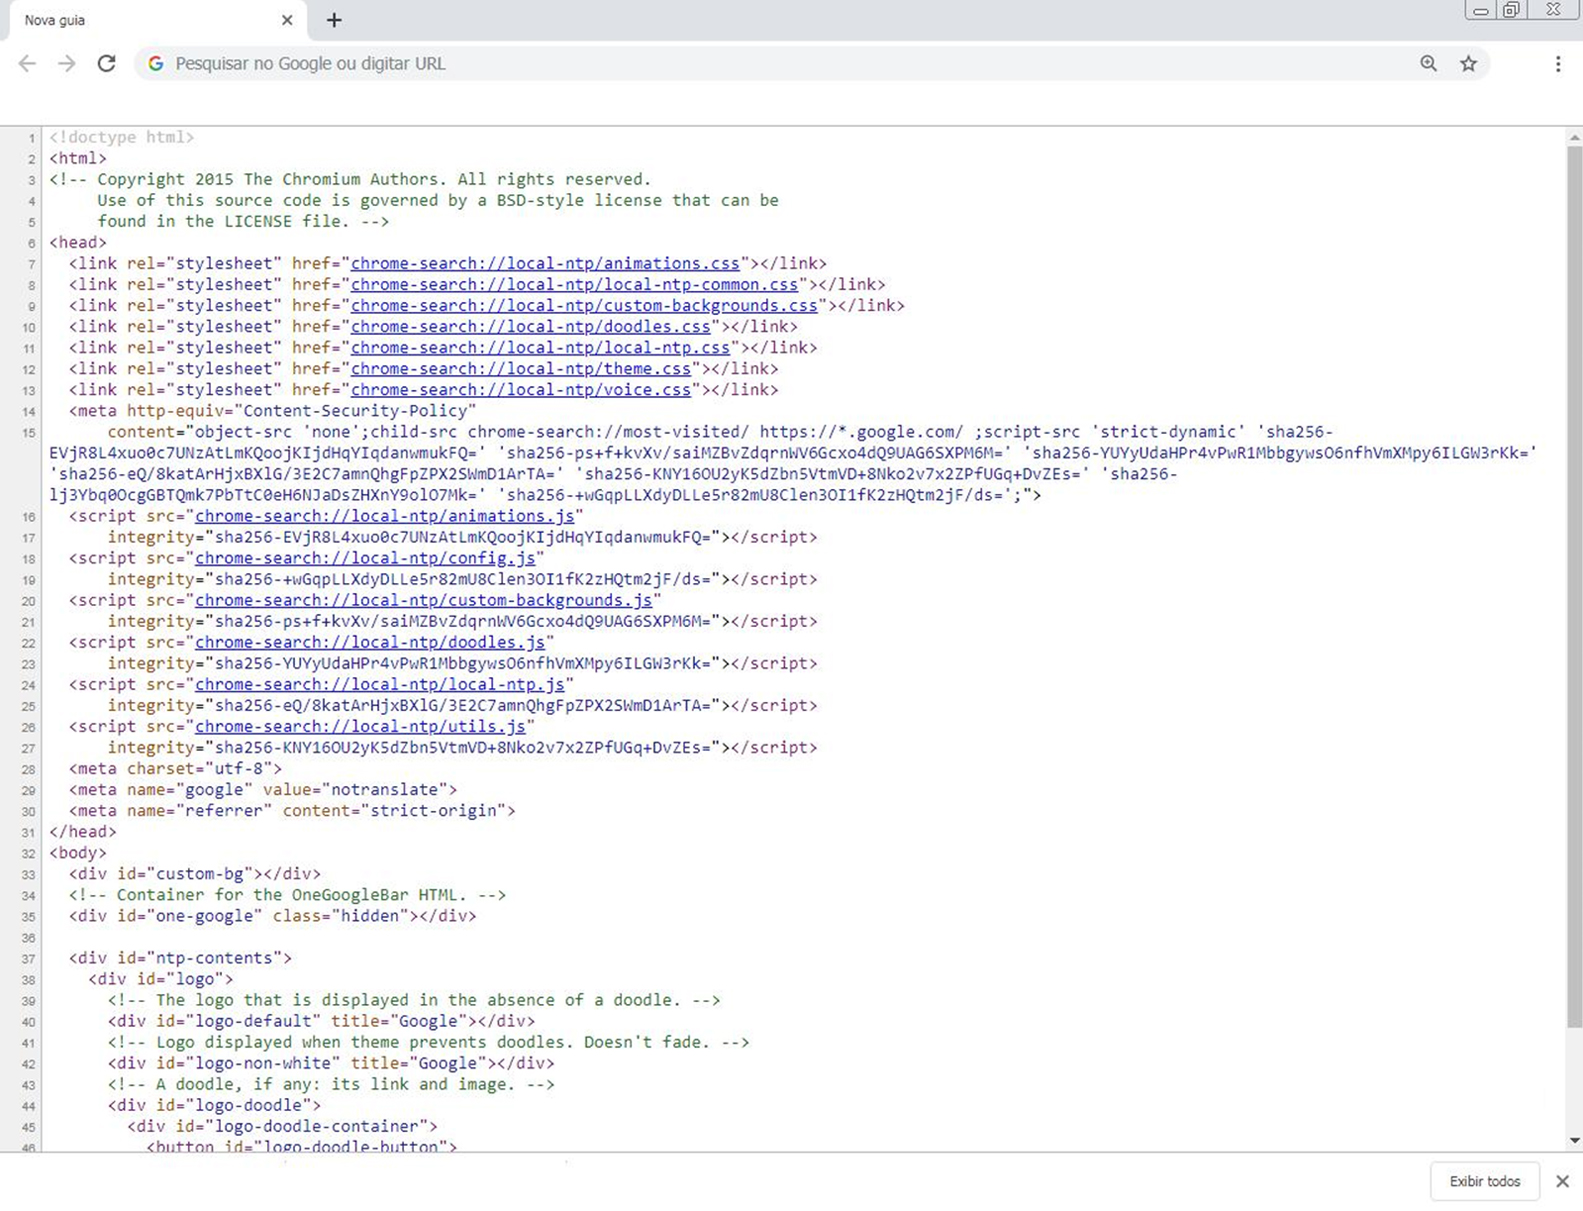
Task: Open the theme.css link
Action: (x=520, y=369)
